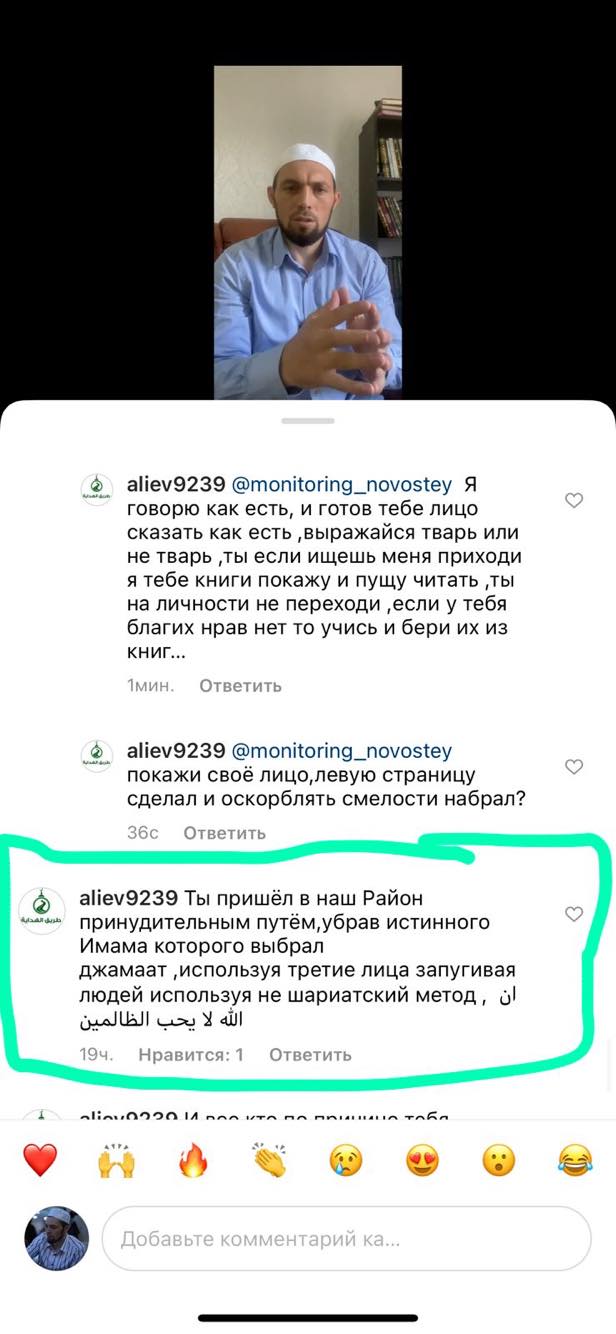Send clapping hands emoji reaction
This screenshot has width=616, height=1334.
click(x=269, y=1160)
